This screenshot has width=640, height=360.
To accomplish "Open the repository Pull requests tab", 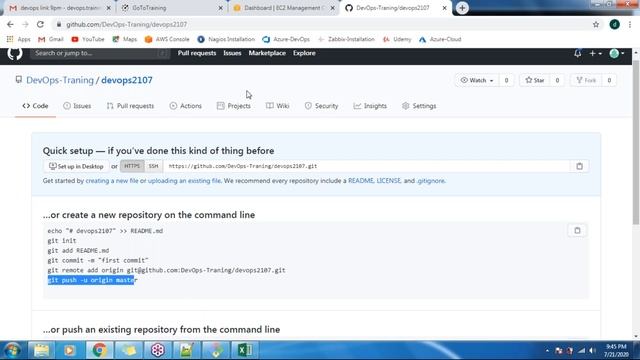I will (x=130, y=106).
